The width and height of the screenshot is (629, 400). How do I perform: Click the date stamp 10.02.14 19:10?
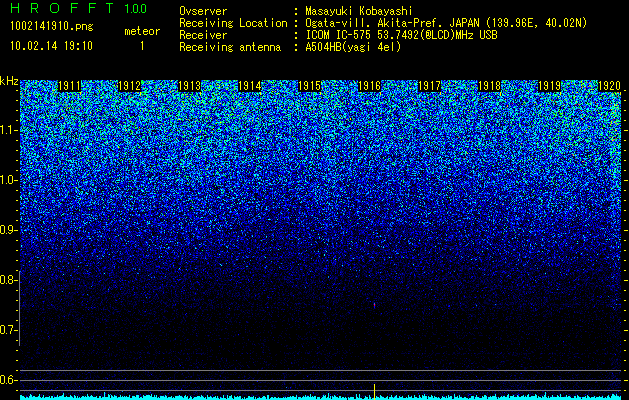tap(51, 45)
